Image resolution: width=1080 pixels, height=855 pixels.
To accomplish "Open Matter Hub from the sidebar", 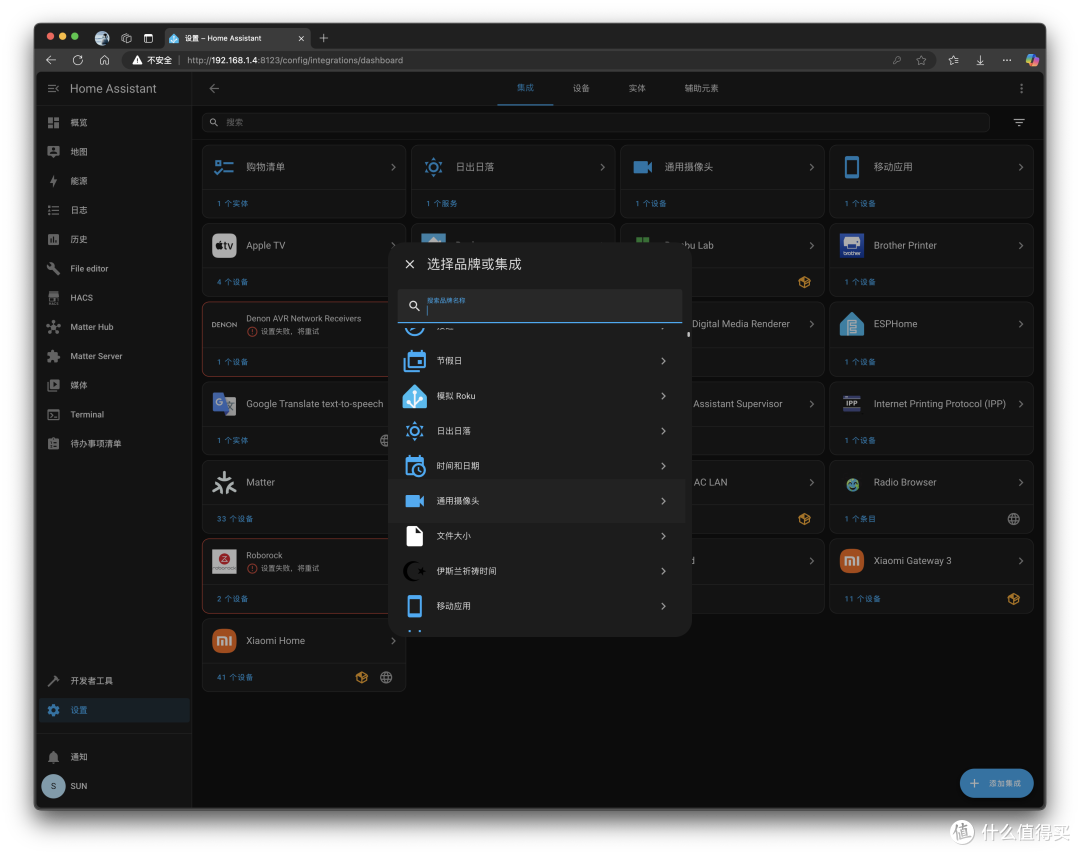I will [114, 327].
